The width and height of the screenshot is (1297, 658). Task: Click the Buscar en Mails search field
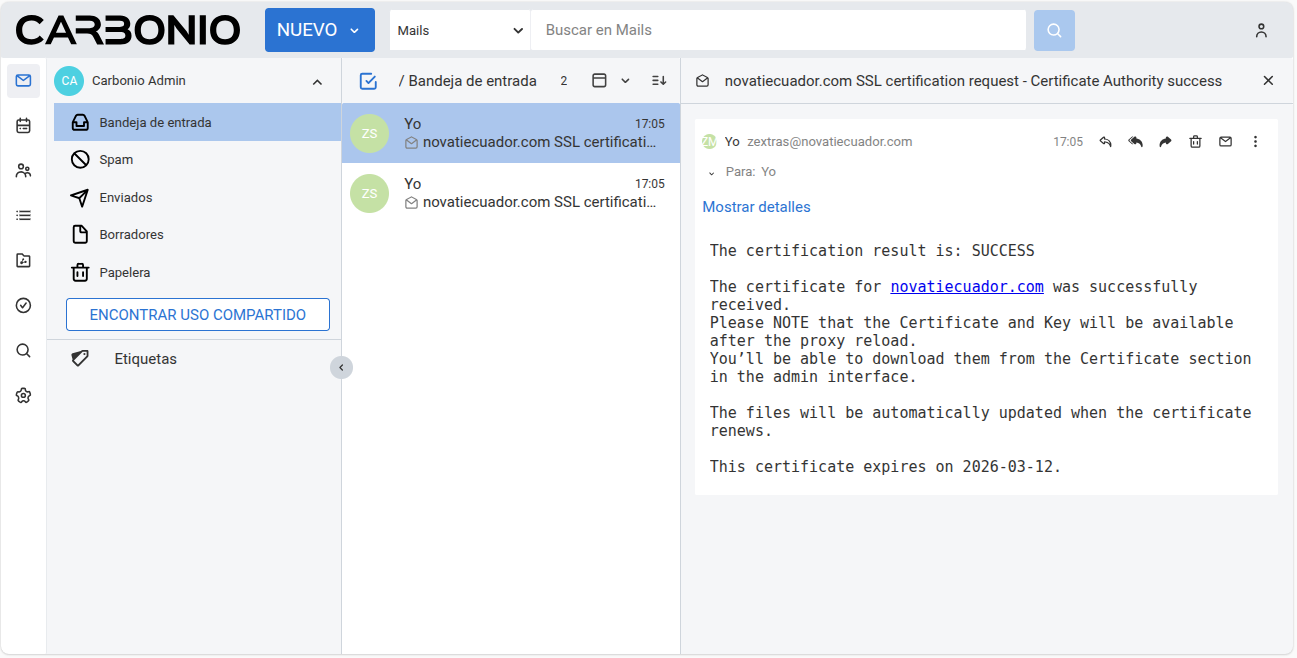pos(778,30)
